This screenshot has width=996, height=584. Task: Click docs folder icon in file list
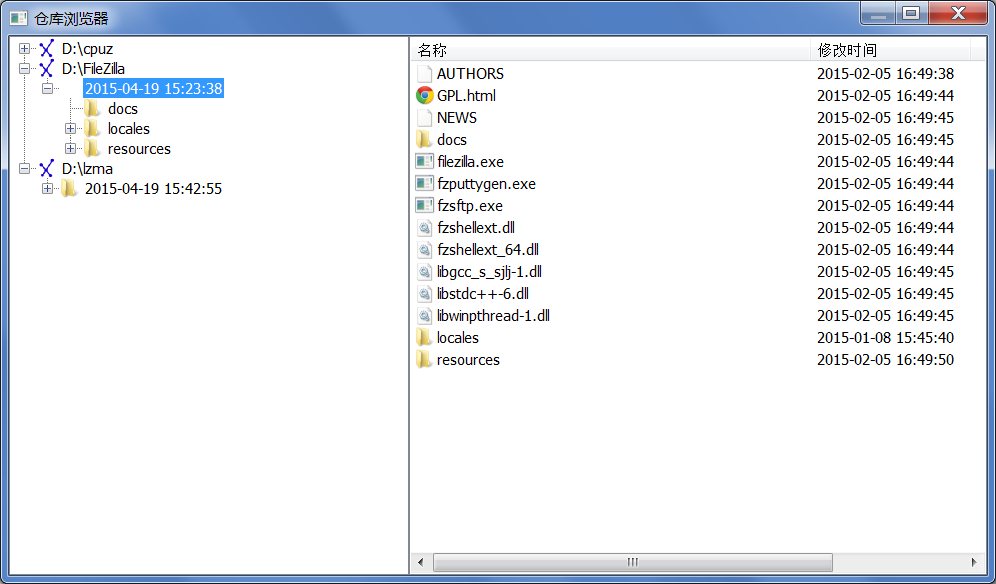(424, 139)
